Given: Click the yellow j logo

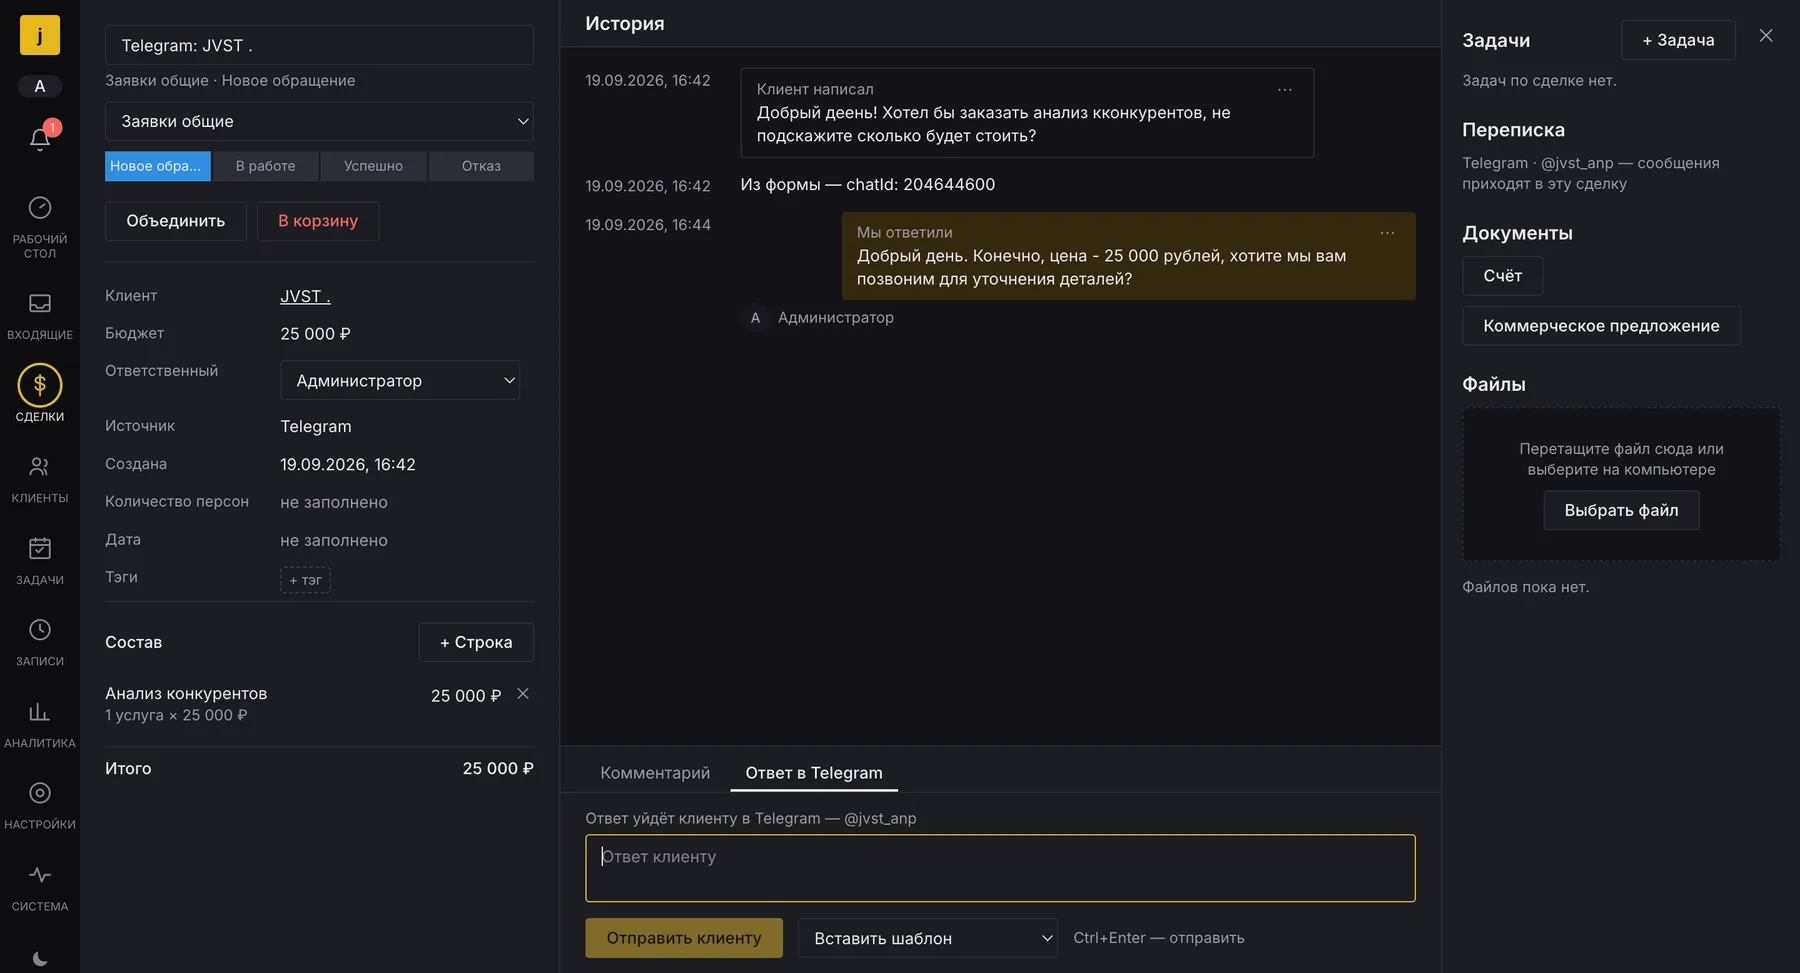Looking at the screenshot, I should 40,35.
